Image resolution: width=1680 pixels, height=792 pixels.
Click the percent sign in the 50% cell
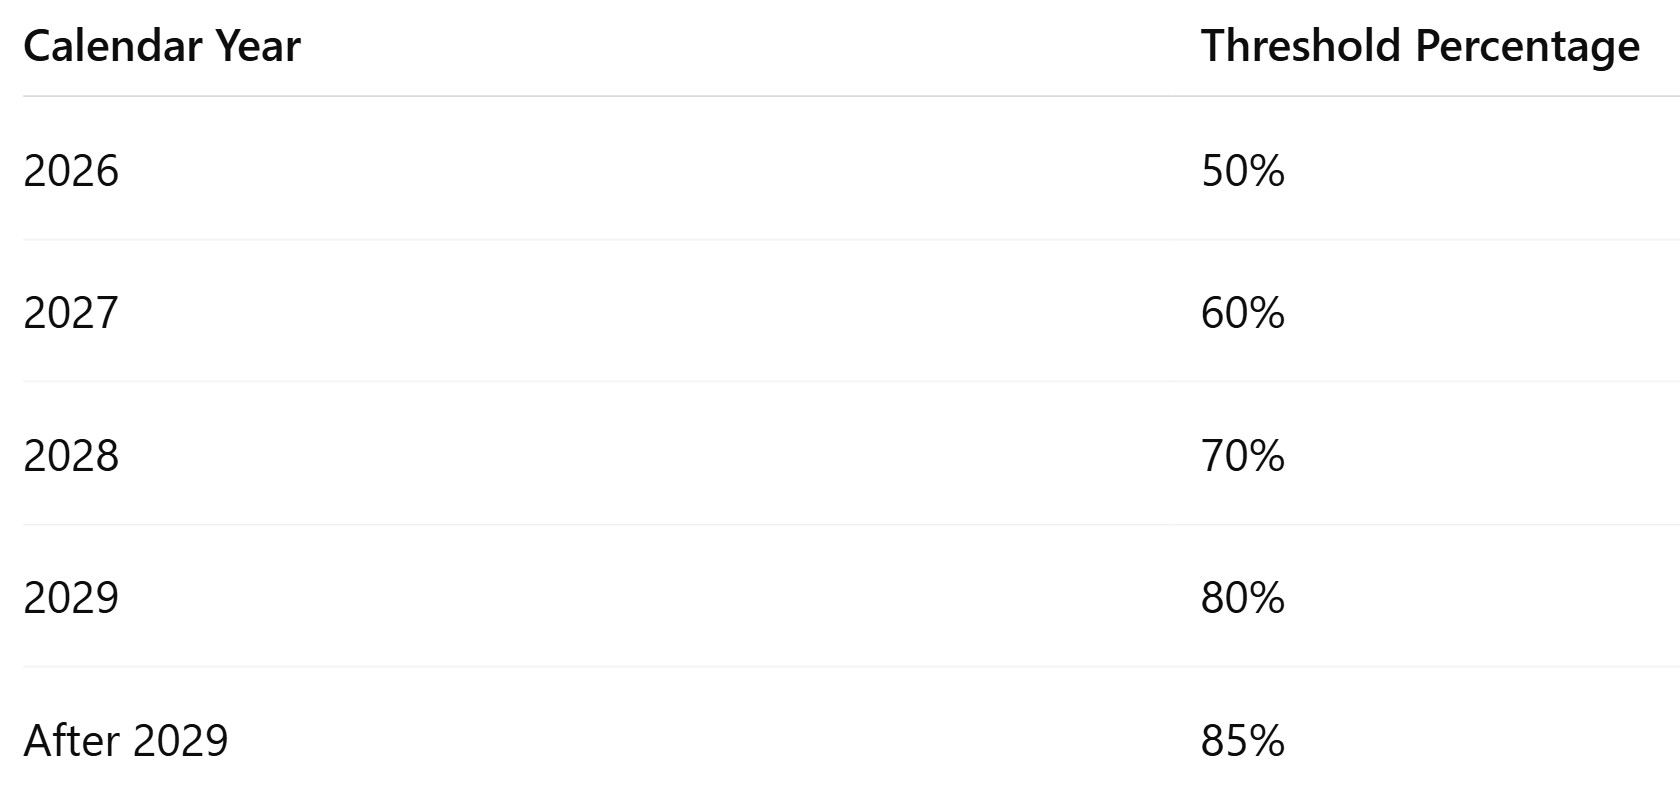tap(1266, 171)
